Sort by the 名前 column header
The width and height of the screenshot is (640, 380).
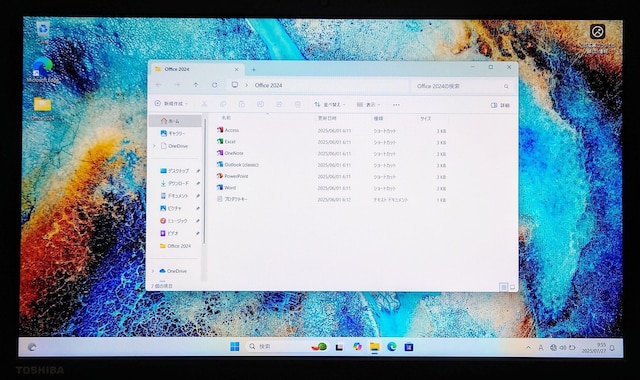tap(226, 118)
